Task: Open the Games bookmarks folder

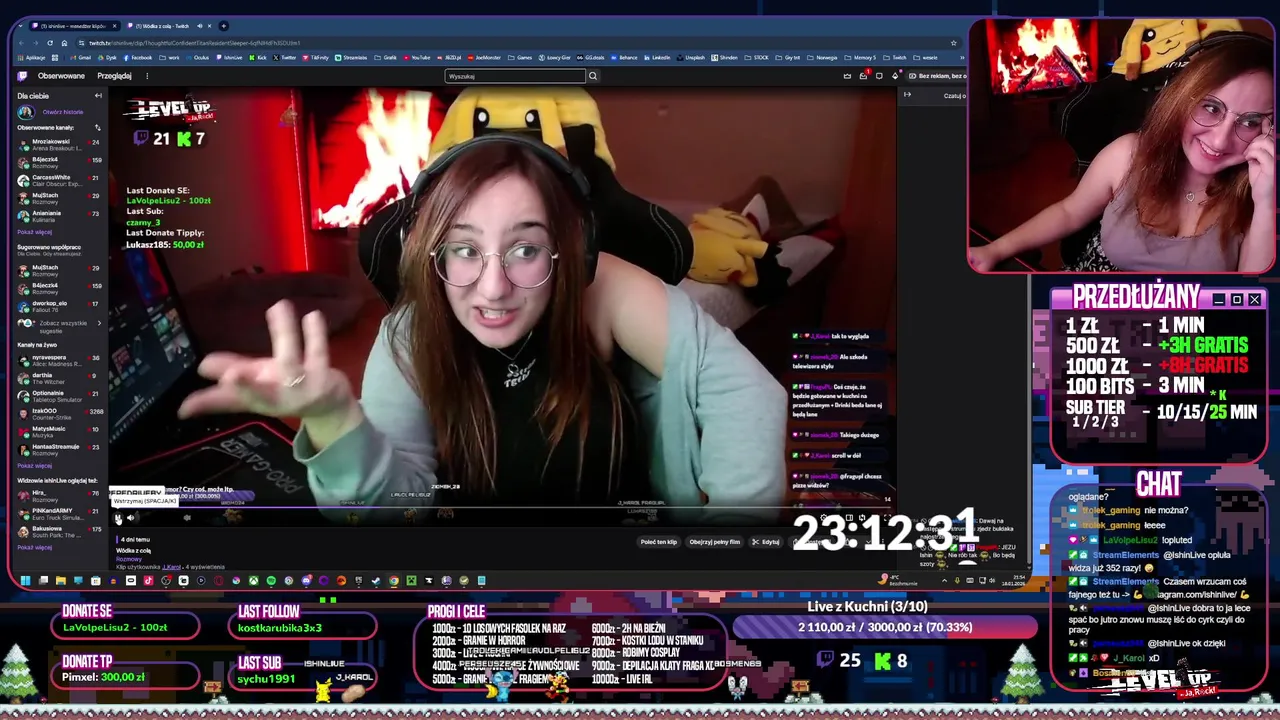Action: point(520,58)
